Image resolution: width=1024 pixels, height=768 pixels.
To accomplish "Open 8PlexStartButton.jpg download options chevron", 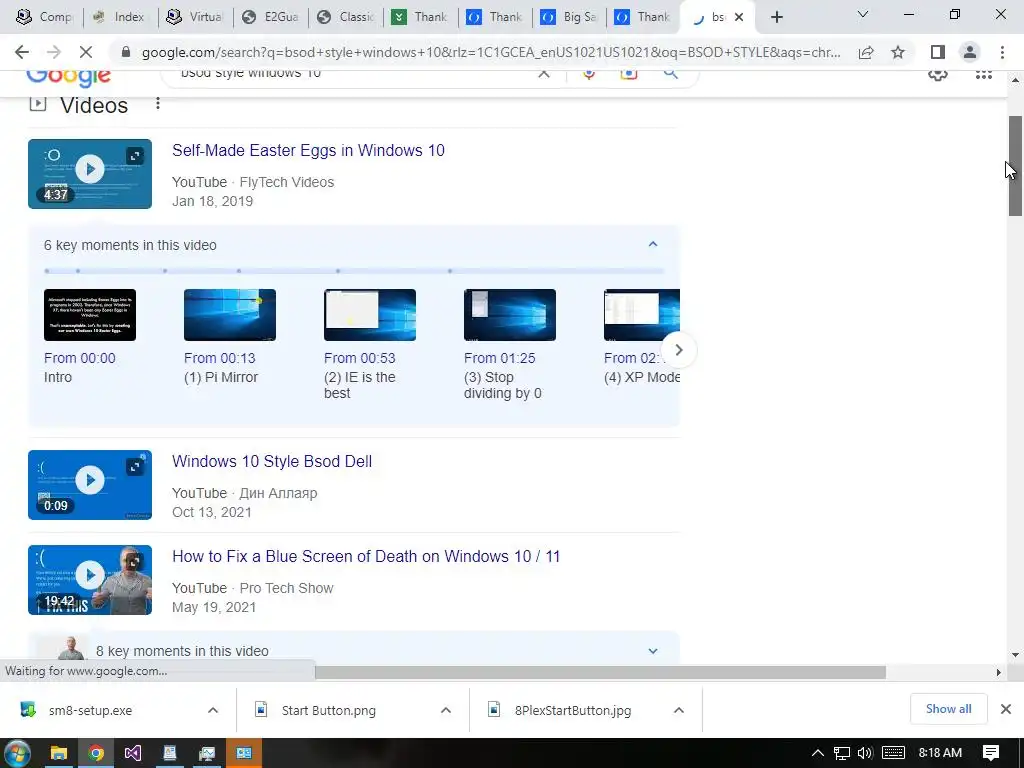I will tap(679, 710).
